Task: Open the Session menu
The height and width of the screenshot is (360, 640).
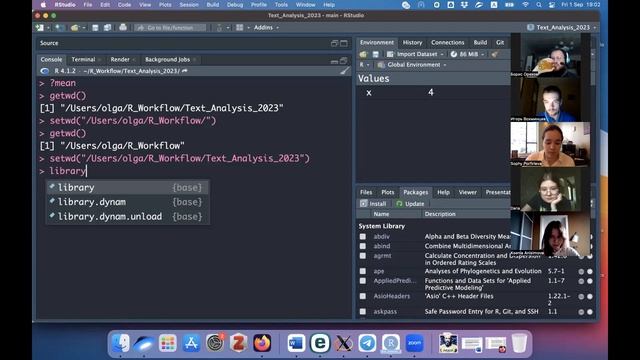Action: 189,4
